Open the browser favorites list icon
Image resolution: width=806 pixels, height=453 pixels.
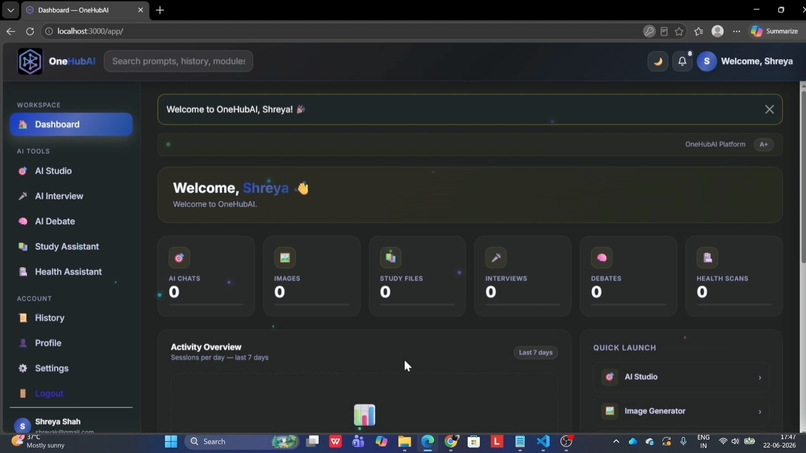[x=698, y=31]
